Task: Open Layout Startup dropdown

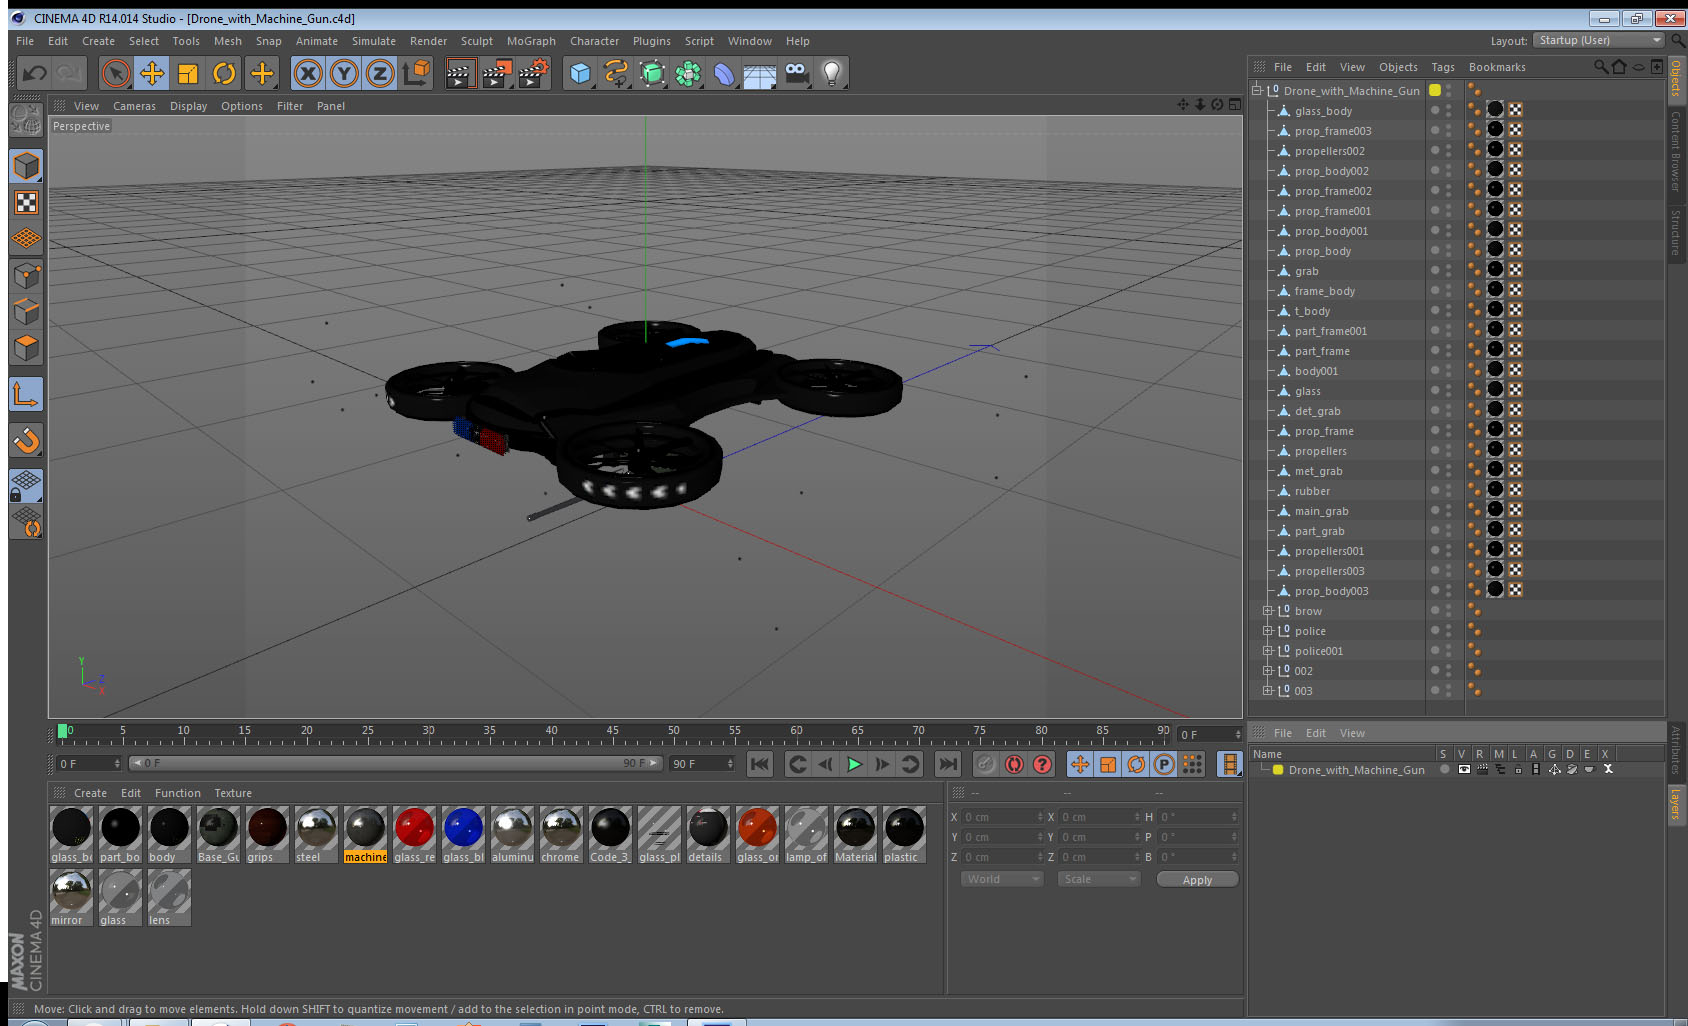Action: click(1599, 40)
